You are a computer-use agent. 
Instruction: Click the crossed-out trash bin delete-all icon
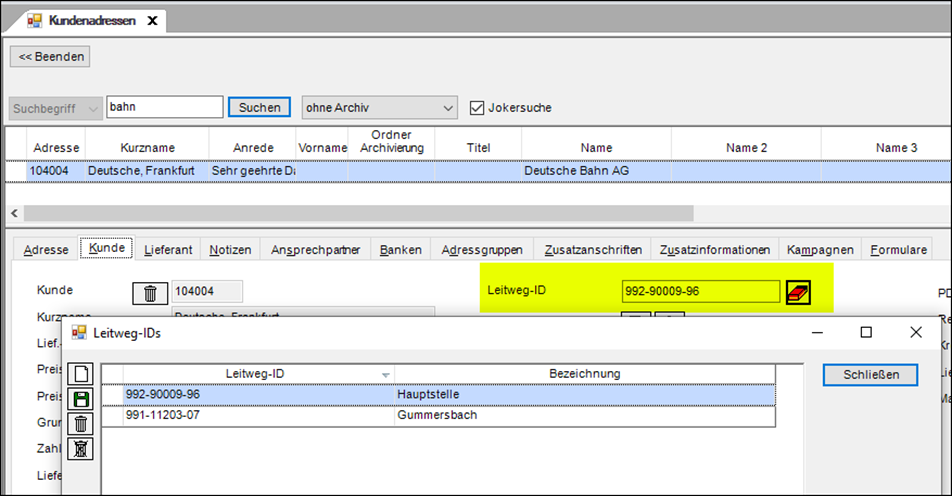pyautogui.click(x=81, y=447)
